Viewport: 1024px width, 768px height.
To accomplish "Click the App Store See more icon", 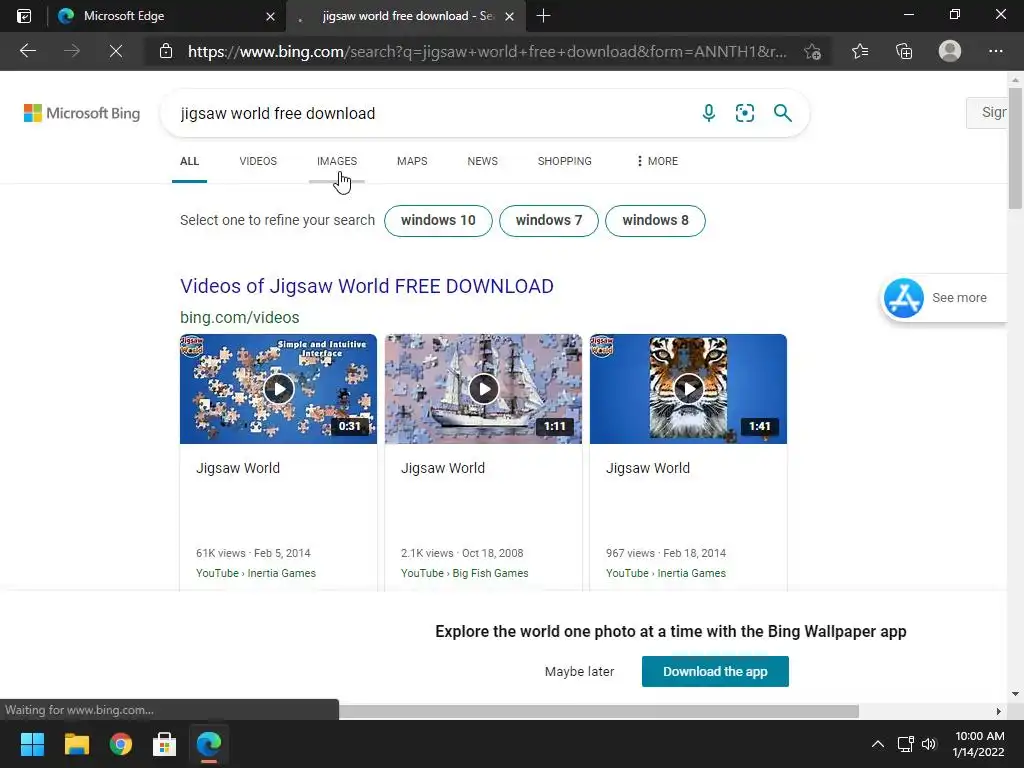I will pos(903,298).
